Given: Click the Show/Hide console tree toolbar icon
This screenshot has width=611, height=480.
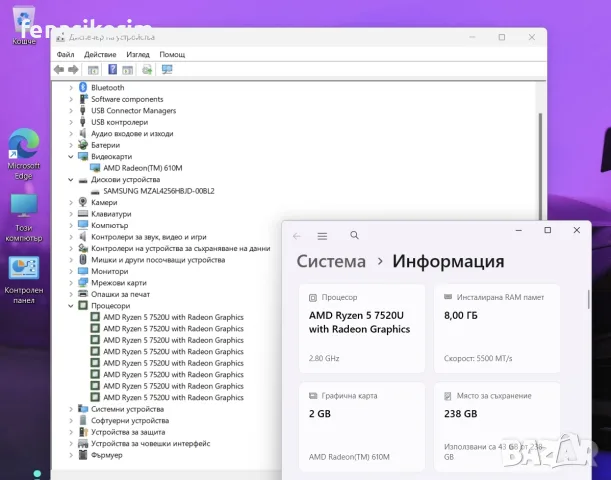Looking at the screenshot, I should pos(93,70).
